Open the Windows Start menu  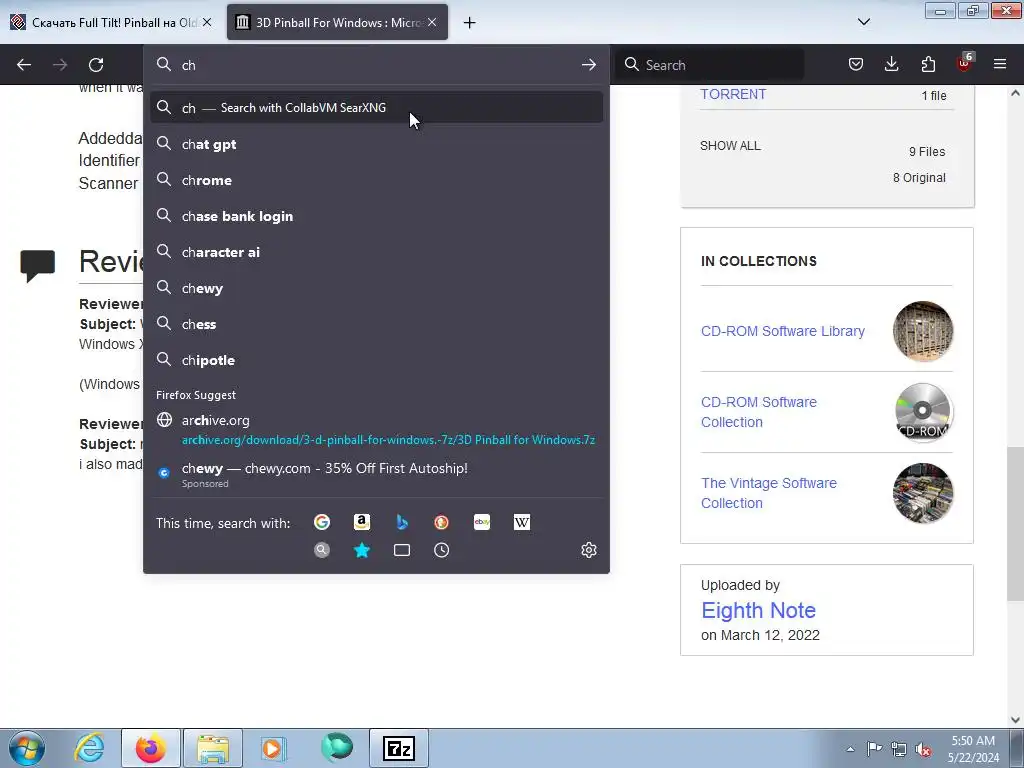(27, 748)
